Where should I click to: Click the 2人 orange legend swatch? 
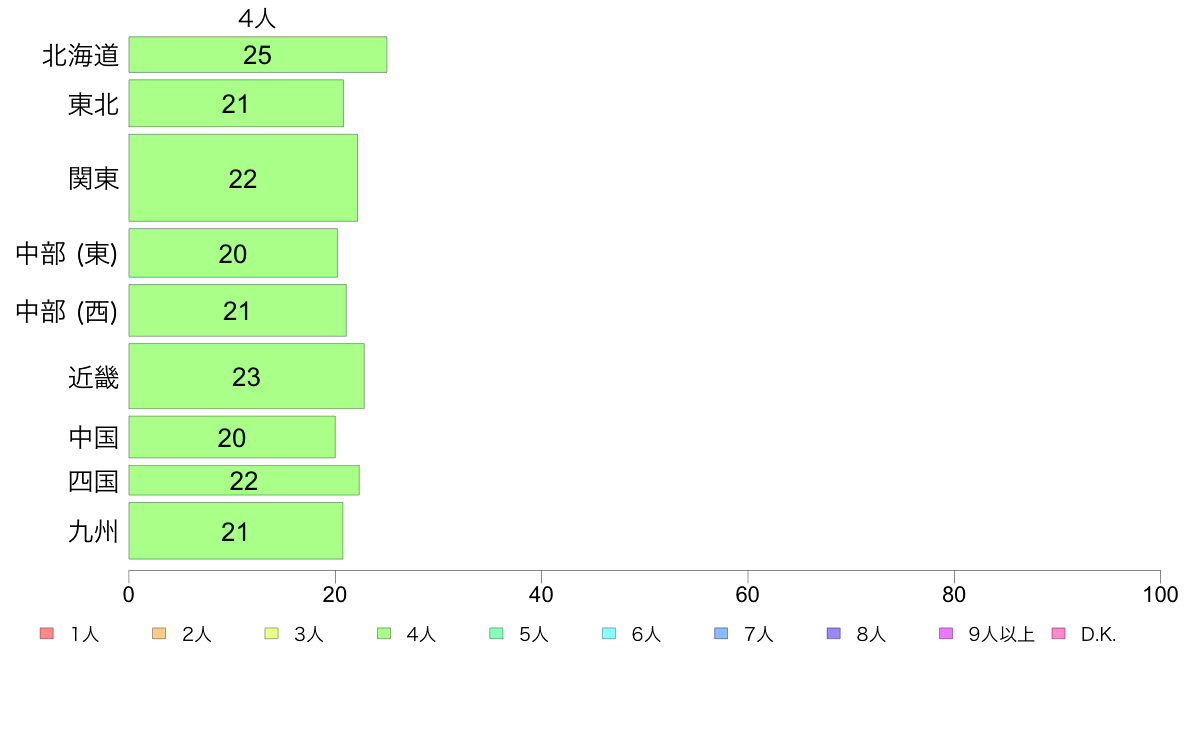(159, 634)
